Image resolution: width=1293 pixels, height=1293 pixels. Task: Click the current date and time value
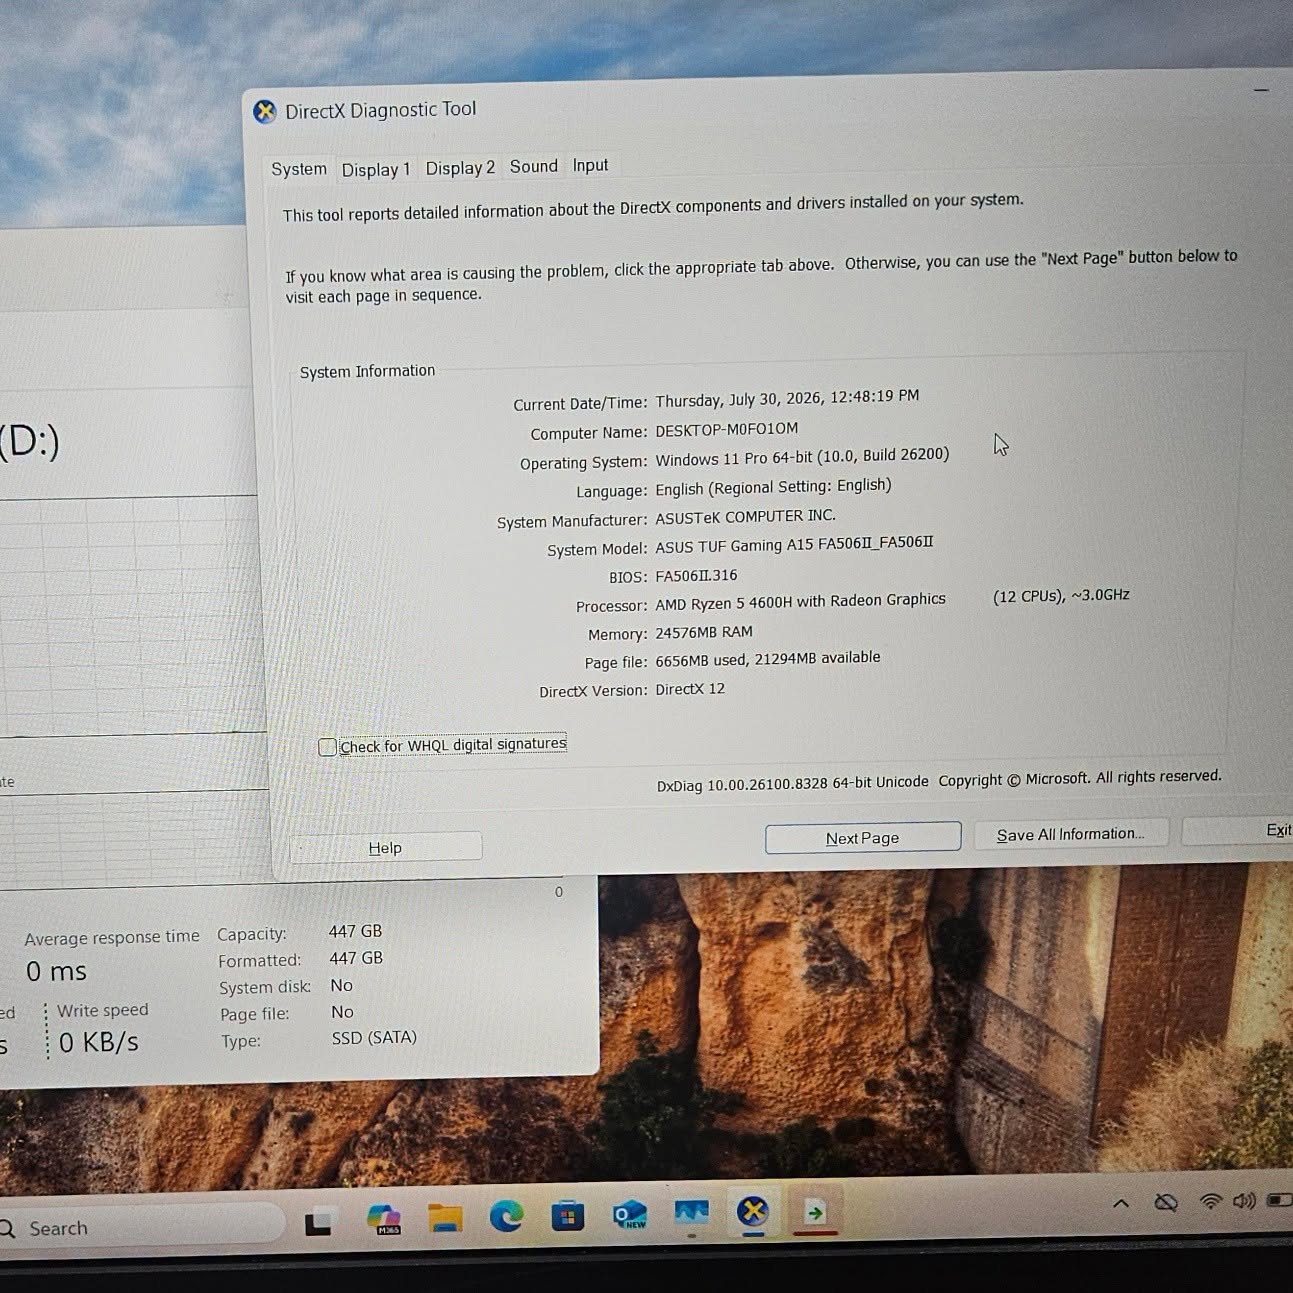[x=787, y=398]
